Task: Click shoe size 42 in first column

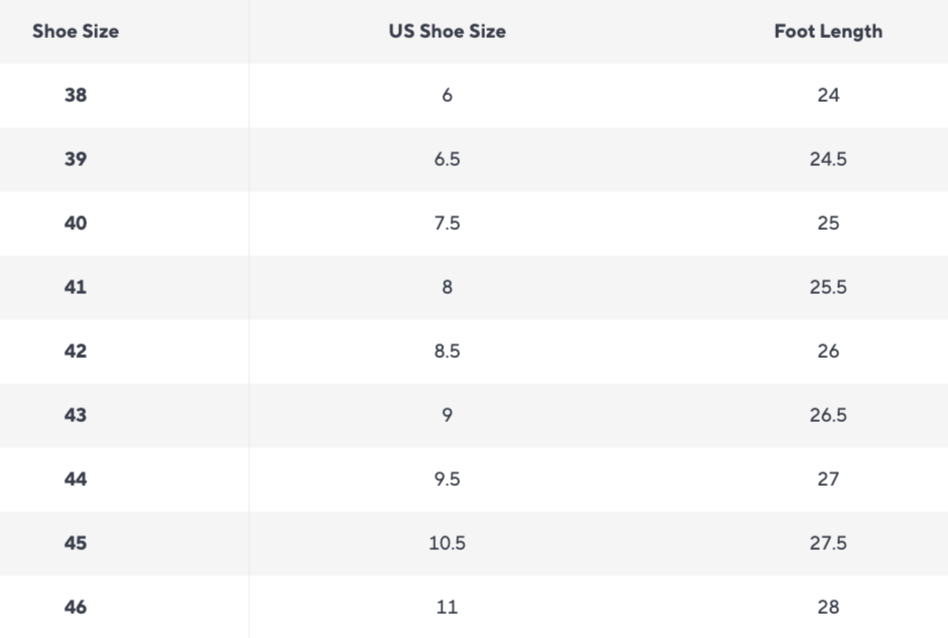Action: click(75, 351)
